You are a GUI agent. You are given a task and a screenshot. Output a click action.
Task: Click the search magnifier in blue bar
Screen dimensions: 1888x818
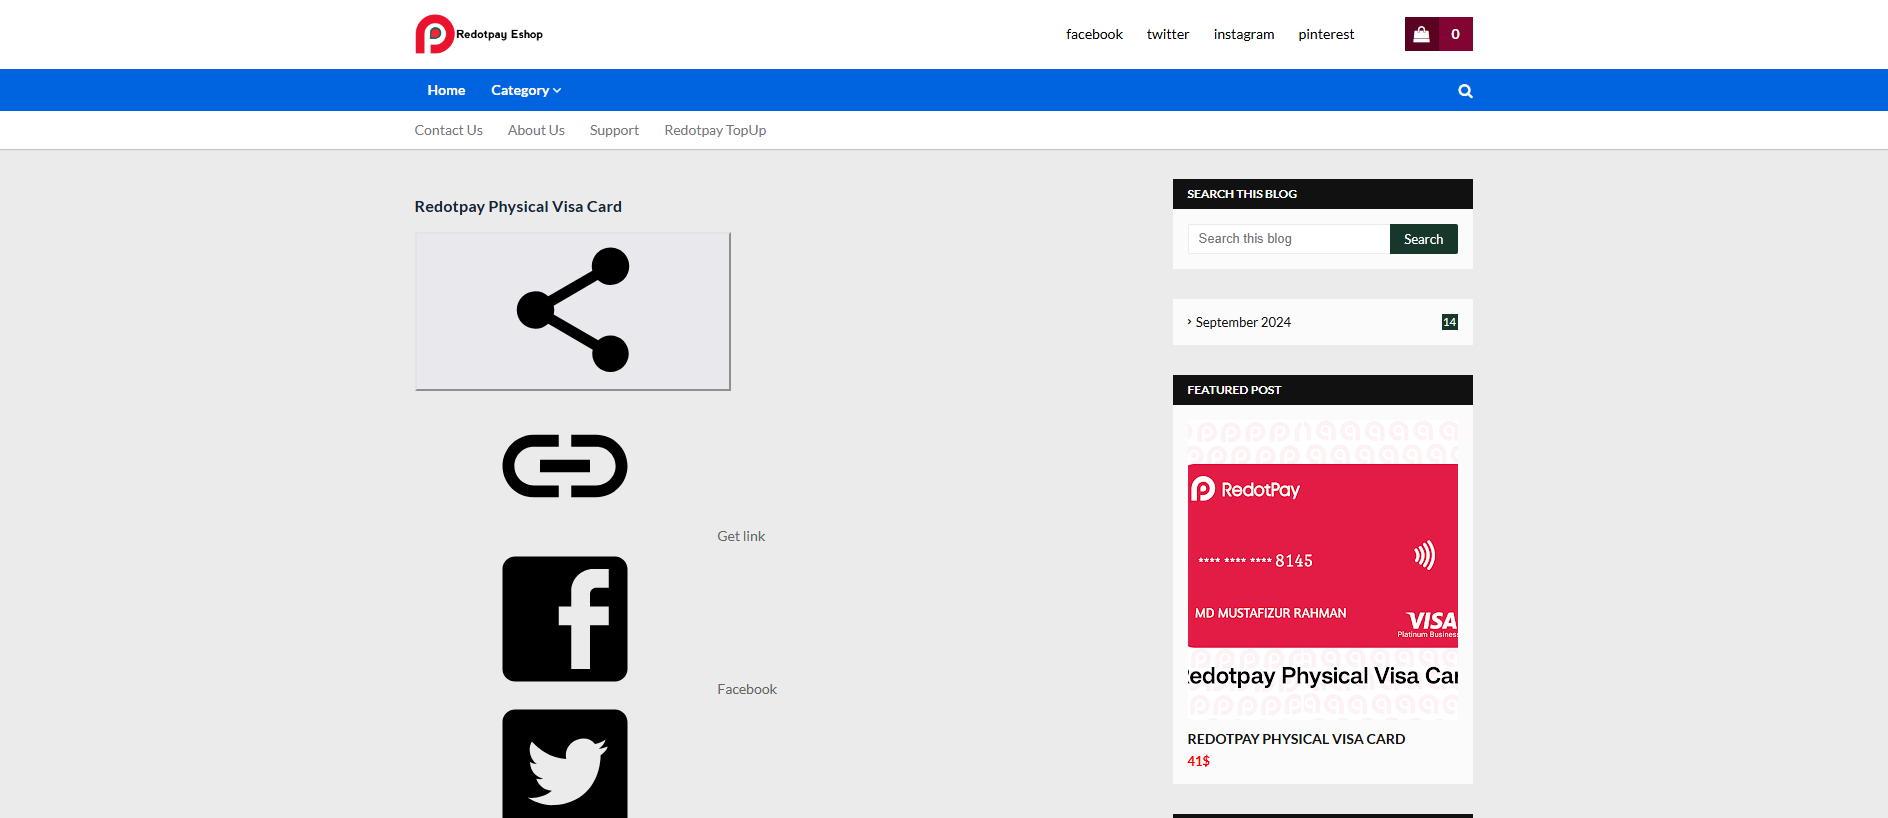coord(1465,91)
